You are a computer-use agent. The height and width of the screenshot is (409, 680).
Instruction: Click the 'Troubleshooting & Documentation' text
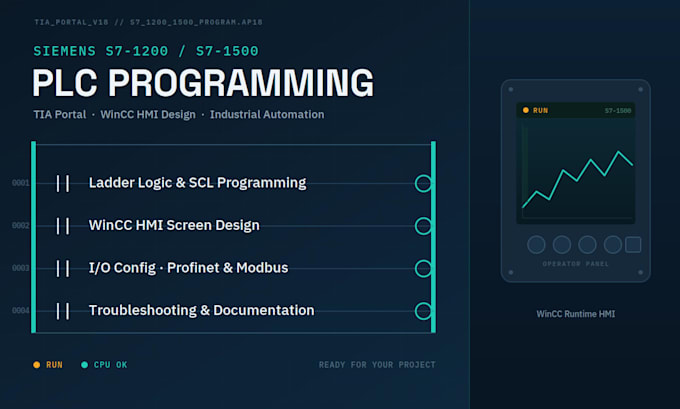[x=201, y=311]
